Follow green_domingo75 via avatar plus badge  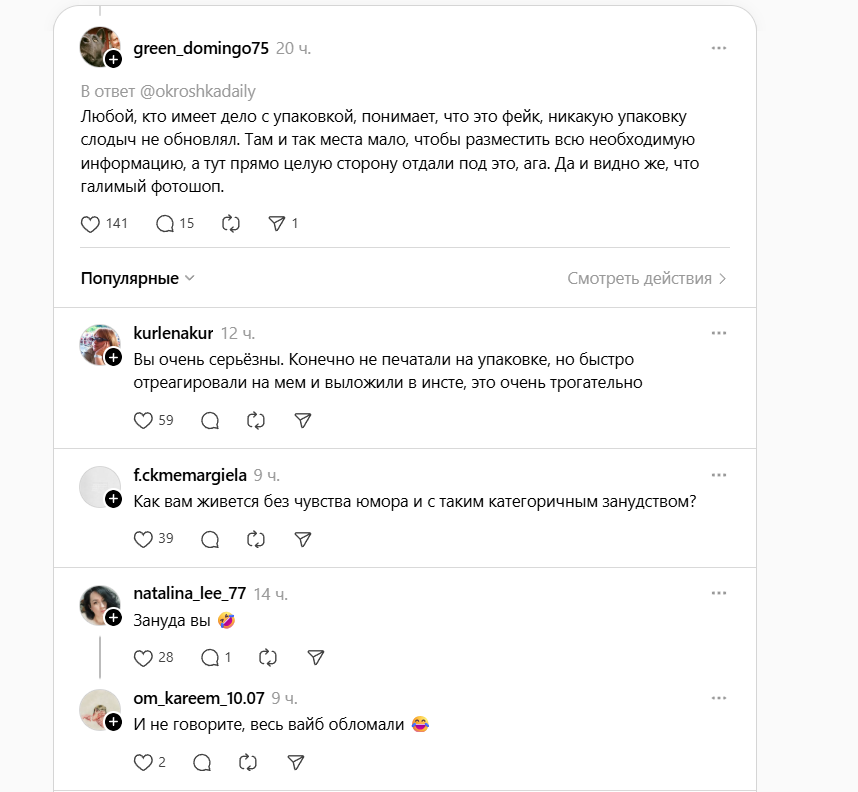pyautogui.click(x=113, y=60)
